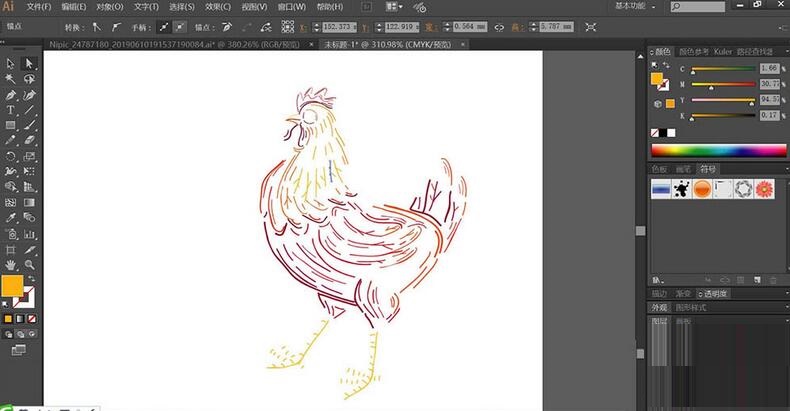Select the Rotate tool
This screenshot has height=411, width=790.
click(x=11, y=156)
